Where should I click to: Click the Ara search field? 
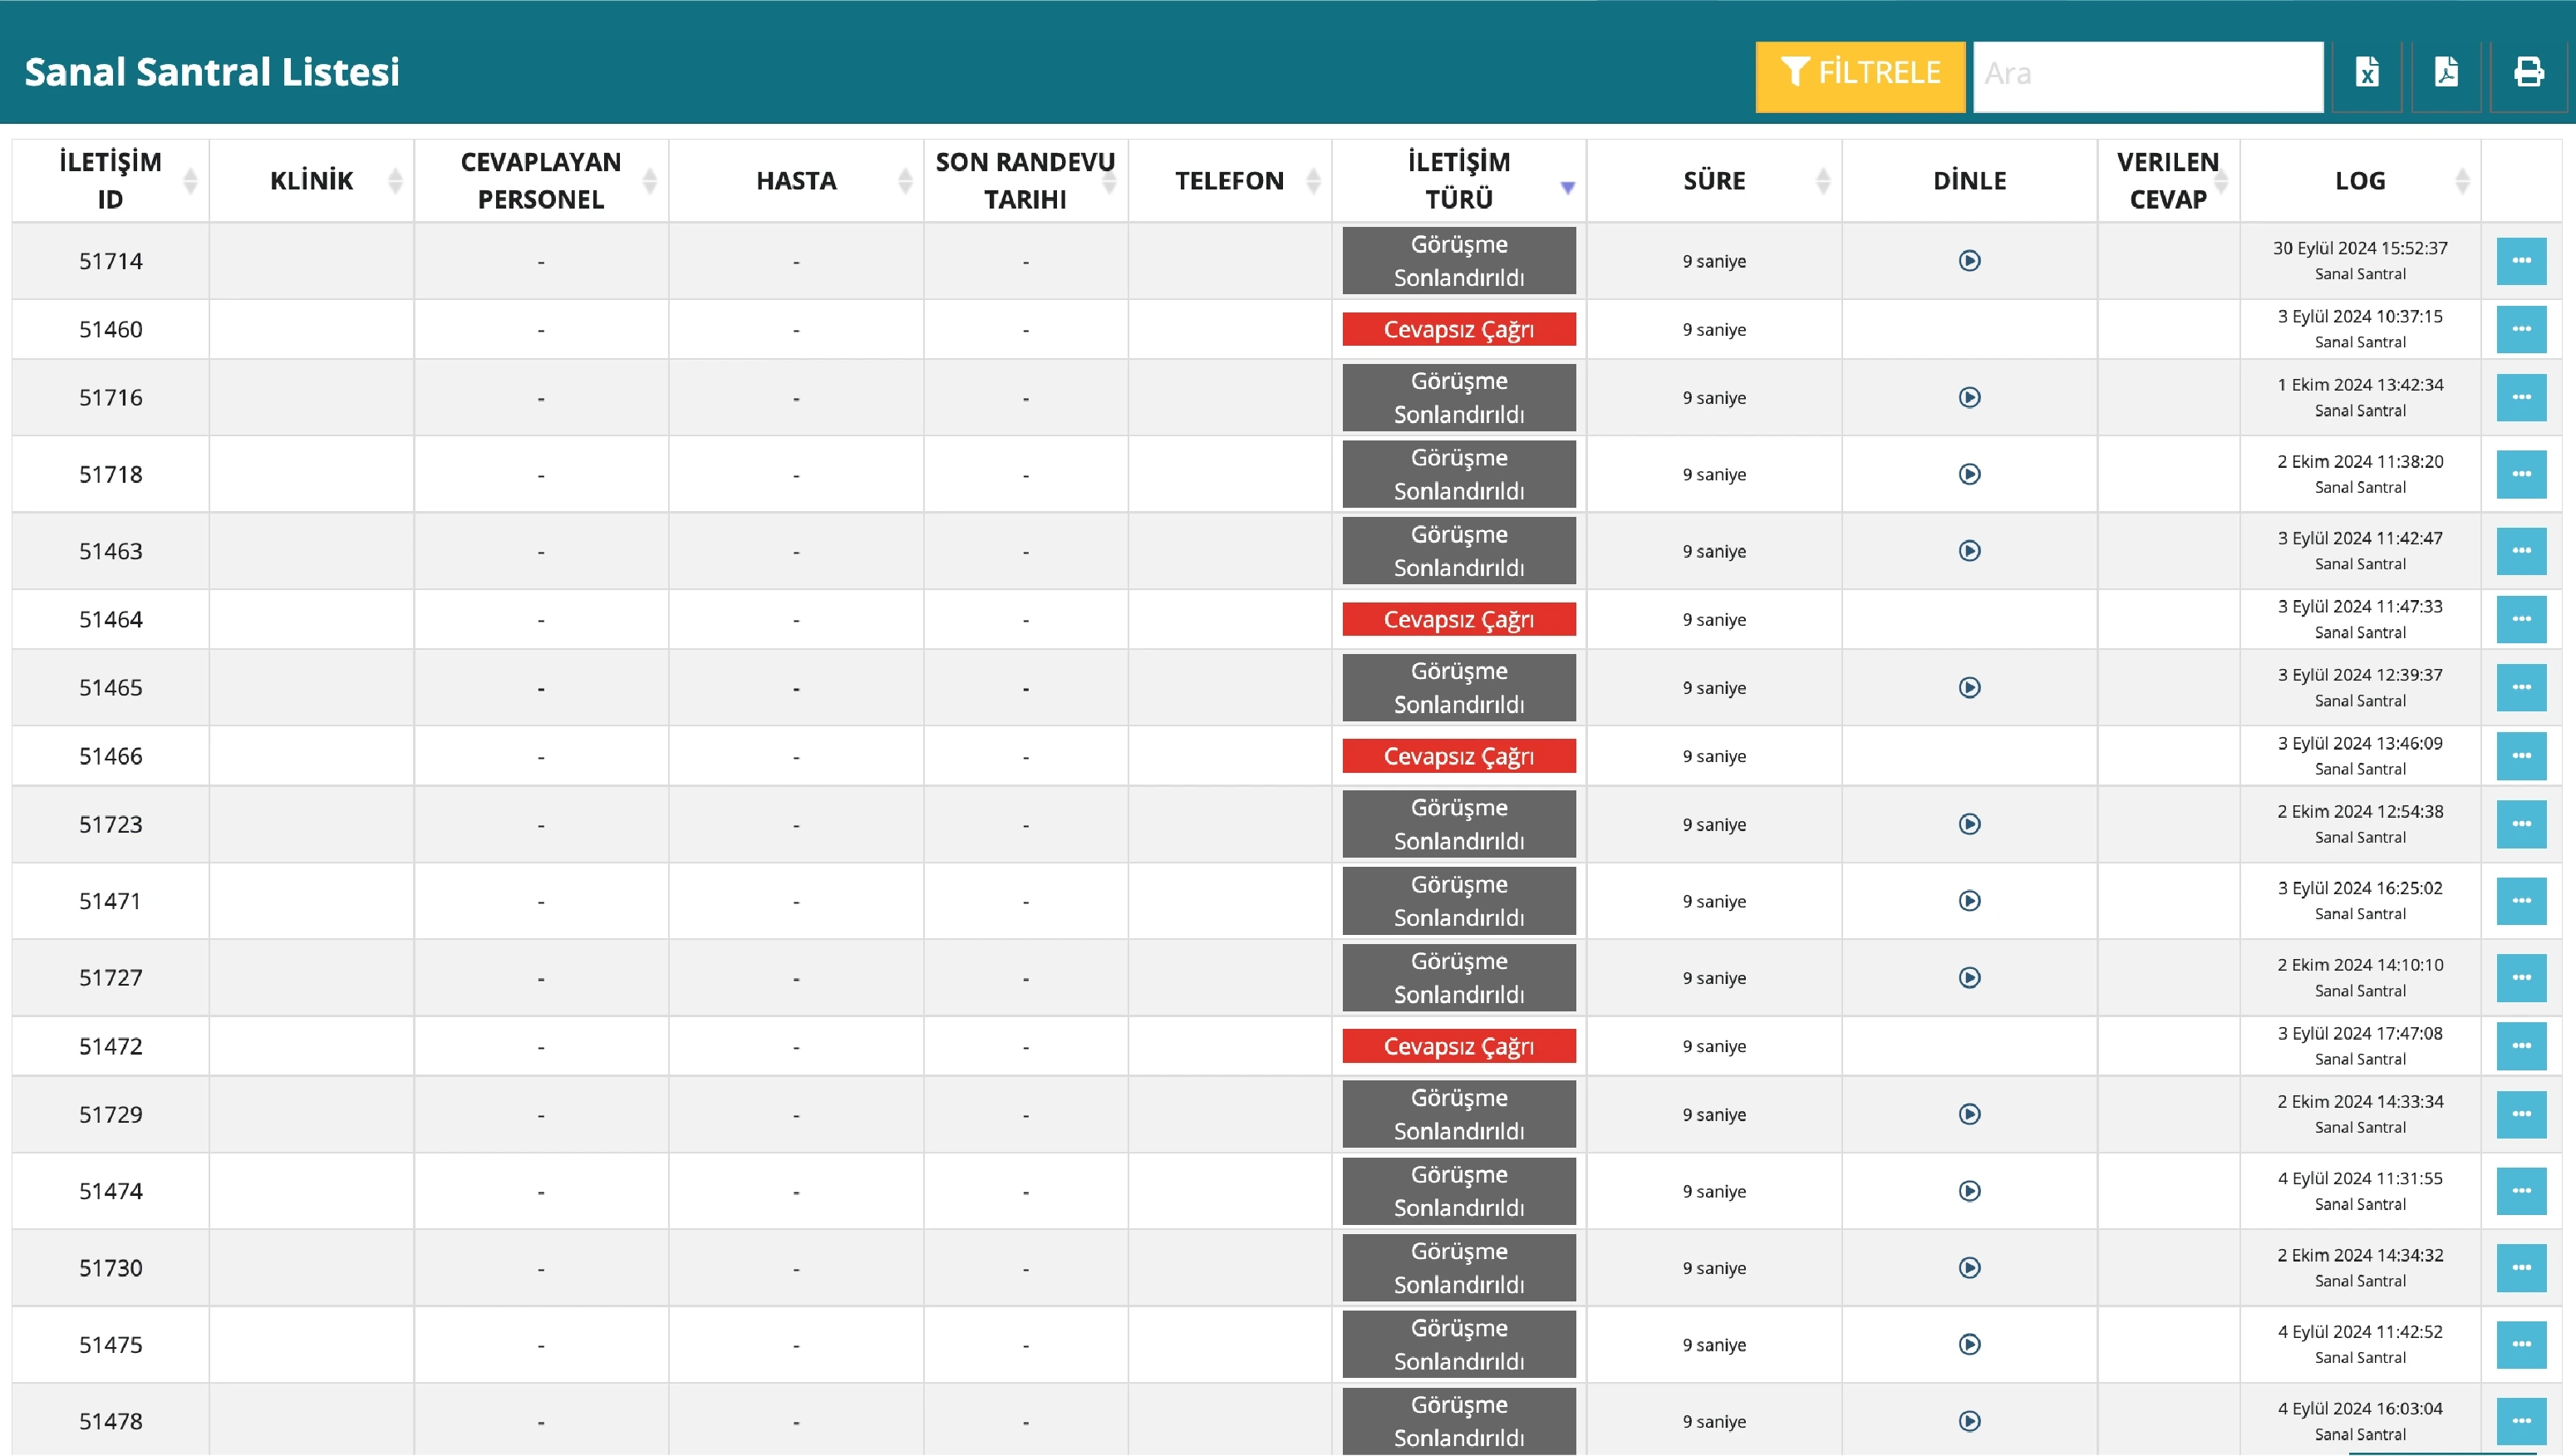[2147, 74]
